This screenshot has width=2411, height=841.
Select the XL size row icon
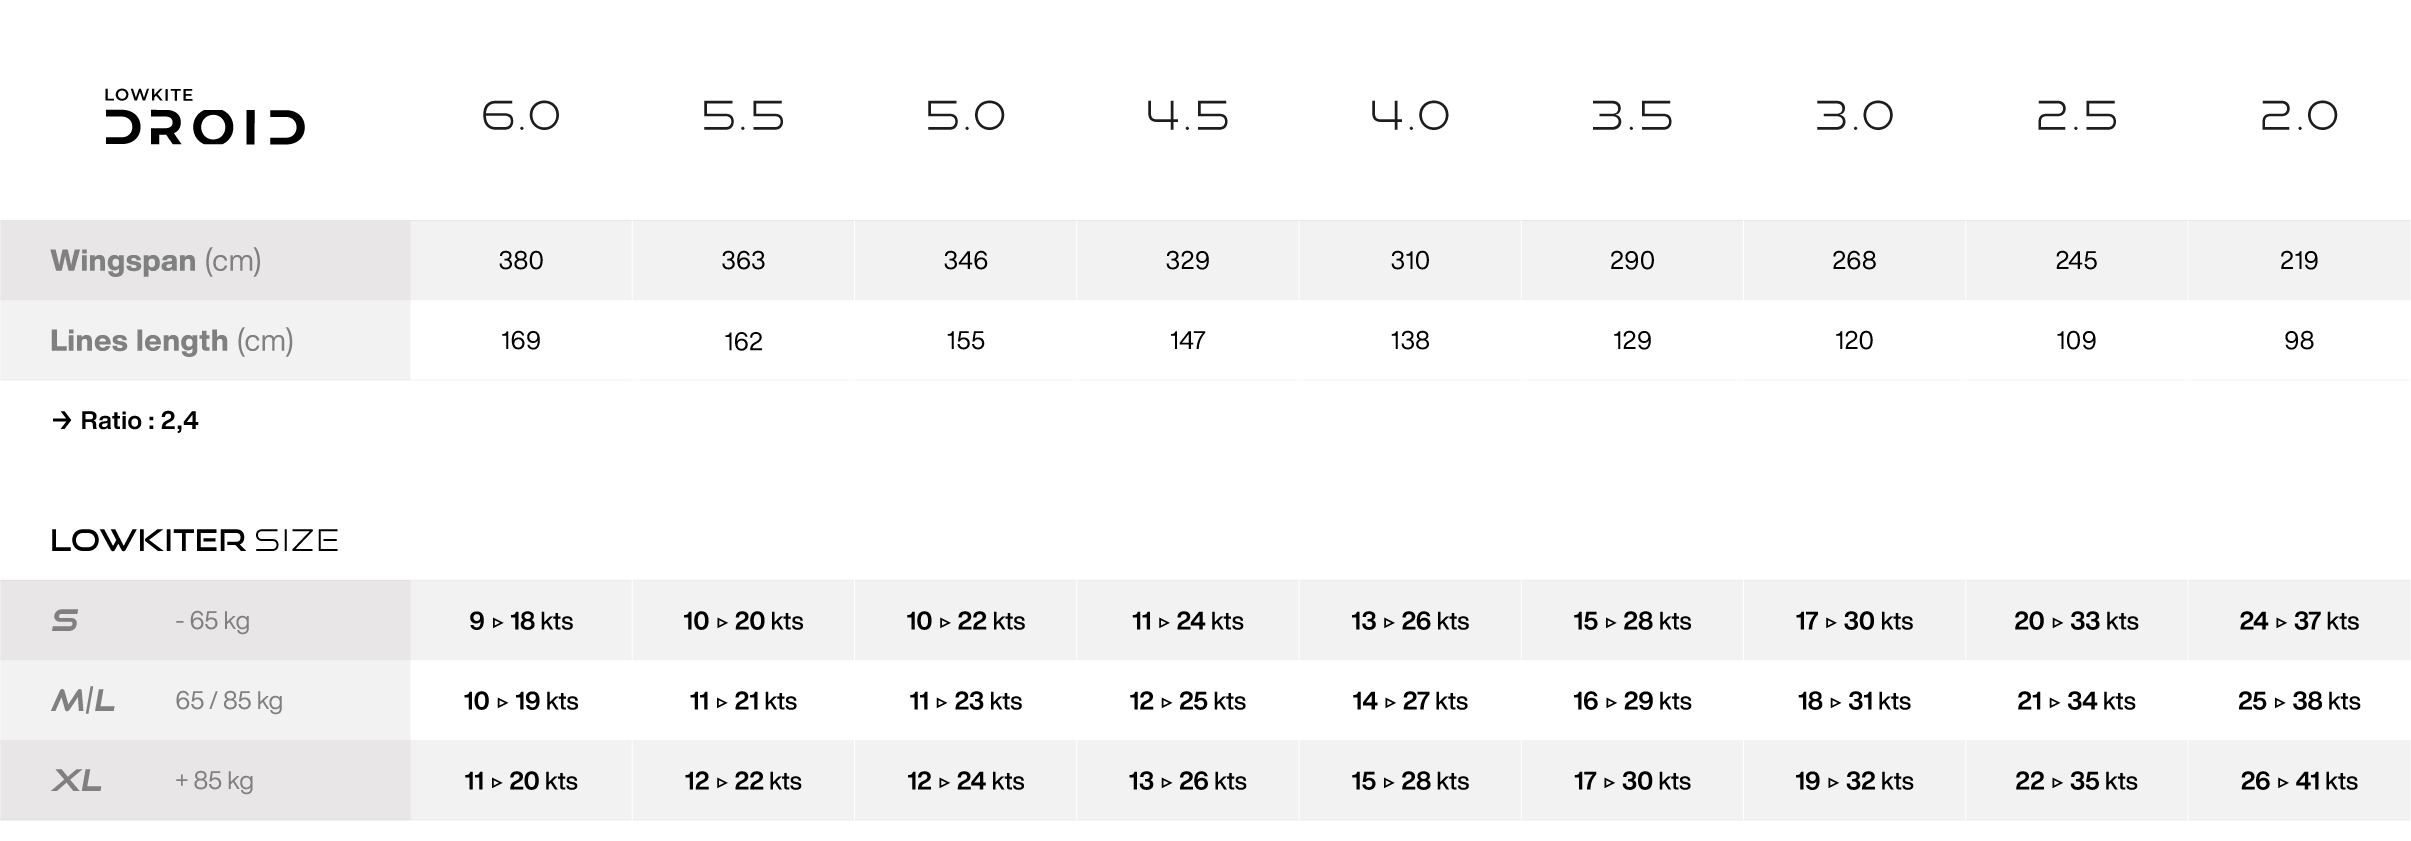click(x=77, y=781)
